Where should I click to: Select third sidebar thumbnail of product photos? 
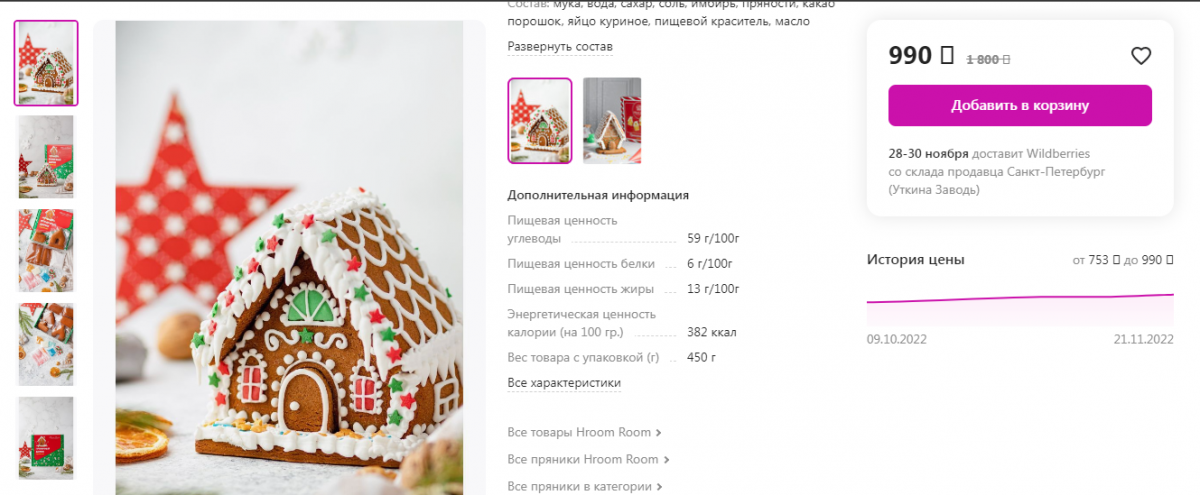point(46,250)
